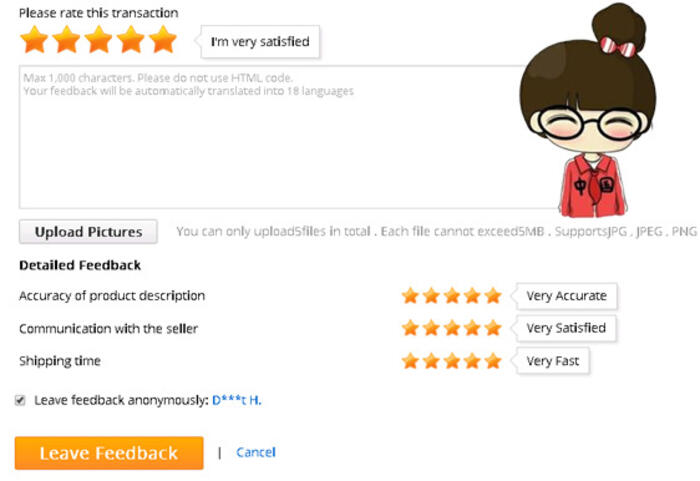Click the D***t H. username link
This screenshot has width=700, height=481.
(x=236, y=400)
